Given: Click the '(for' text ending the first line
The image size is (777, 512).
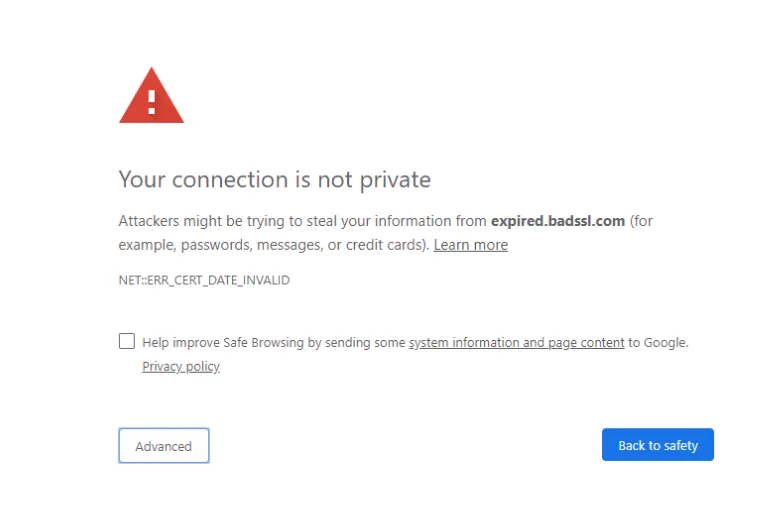Looking at the screenshot, I should (x=641, y=221).
